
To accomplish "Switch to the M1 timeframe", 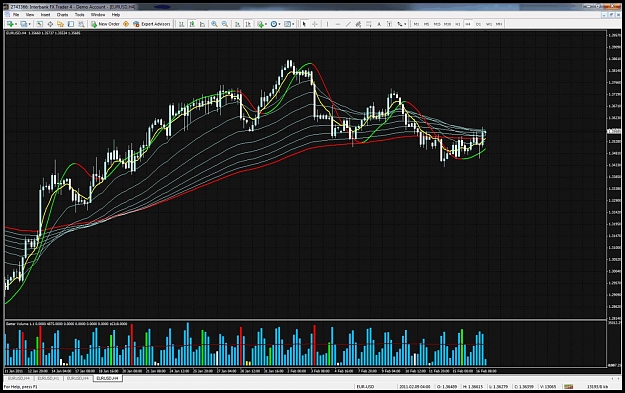I will (x=416, y=24).
